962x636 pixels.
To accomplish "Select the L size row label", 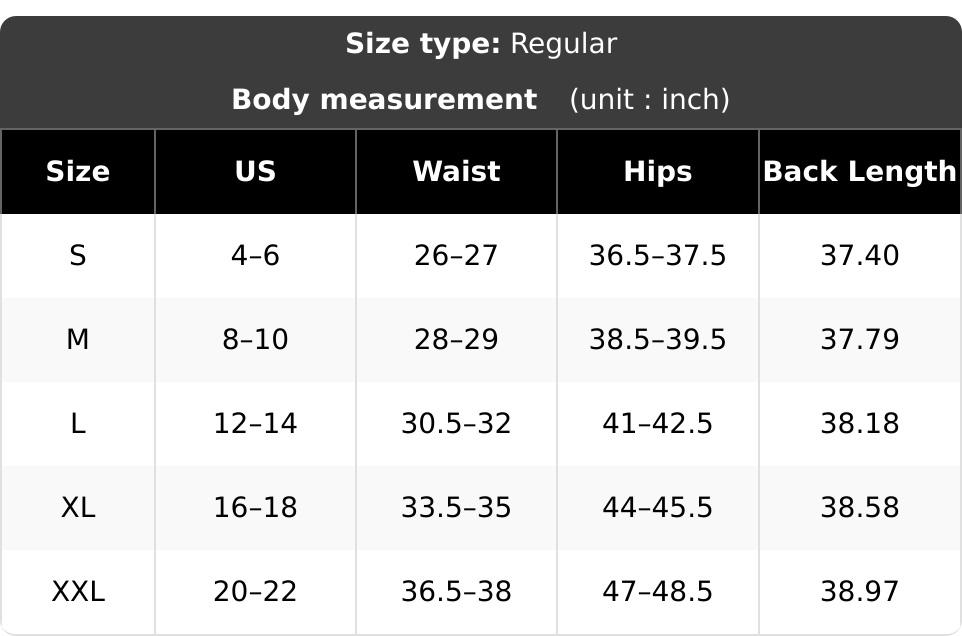I will click(78, 424).
